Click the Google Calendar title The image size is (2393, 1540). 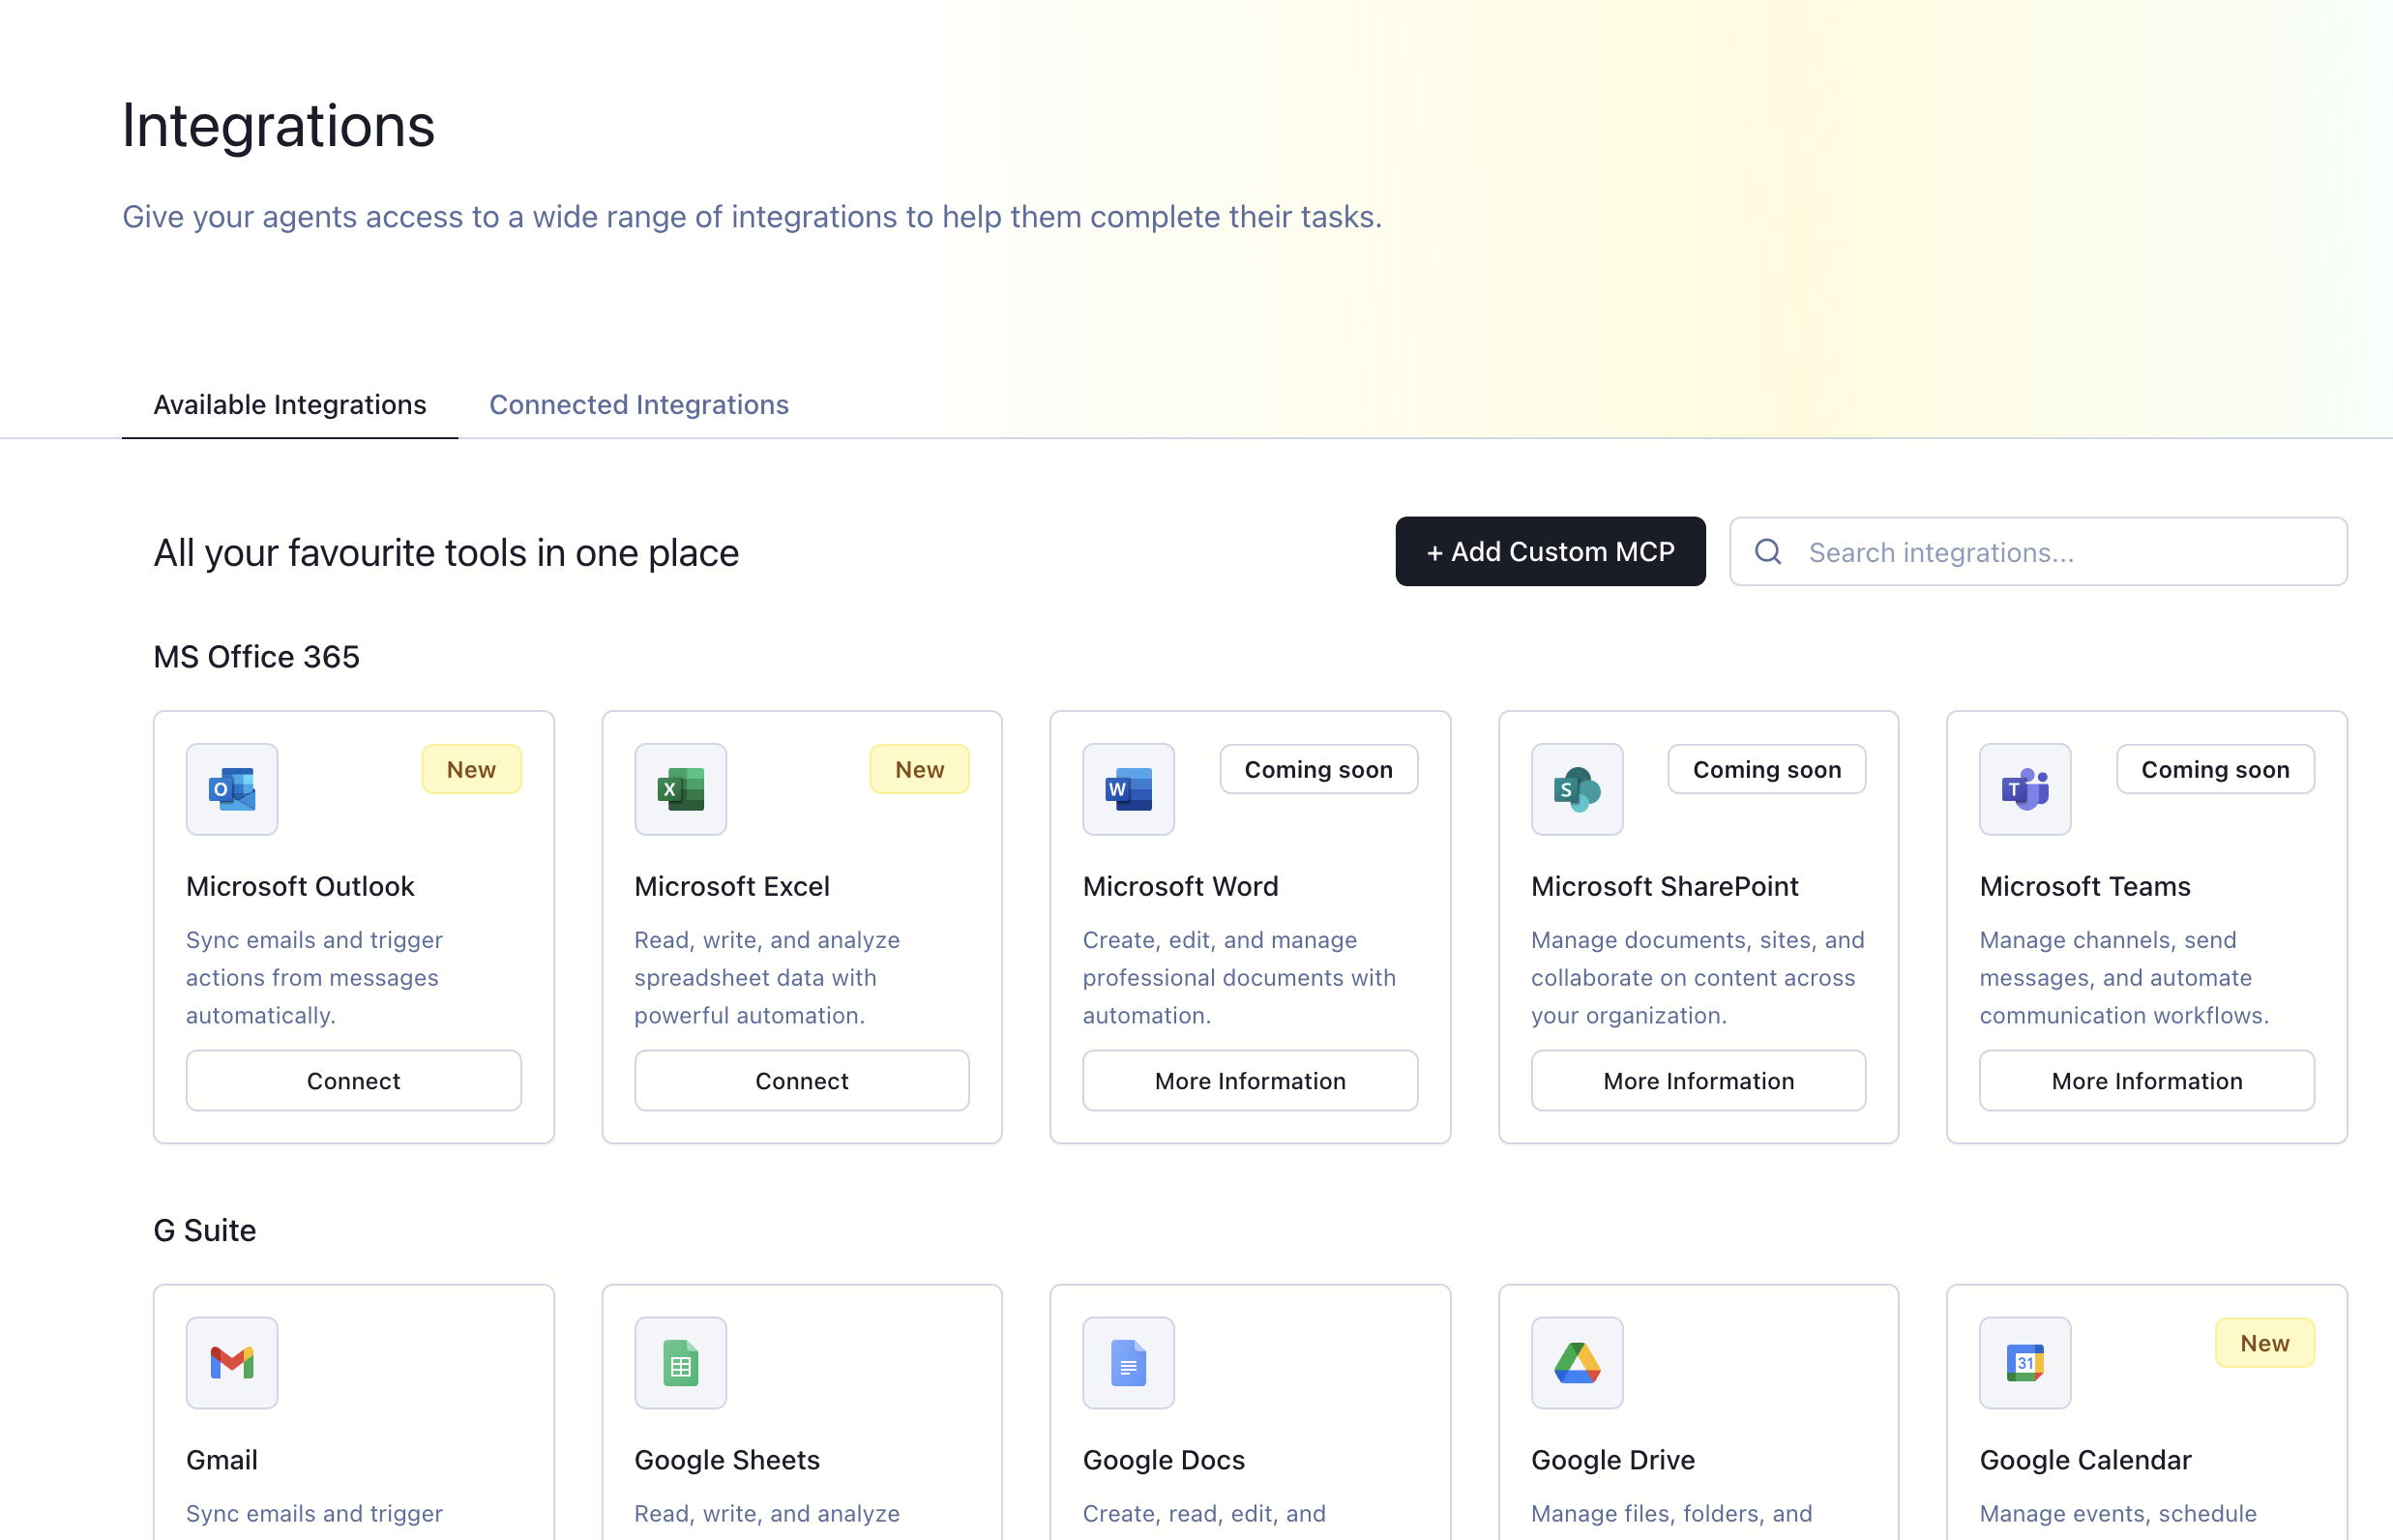pyautogui.click(x=2086, y=1459)
